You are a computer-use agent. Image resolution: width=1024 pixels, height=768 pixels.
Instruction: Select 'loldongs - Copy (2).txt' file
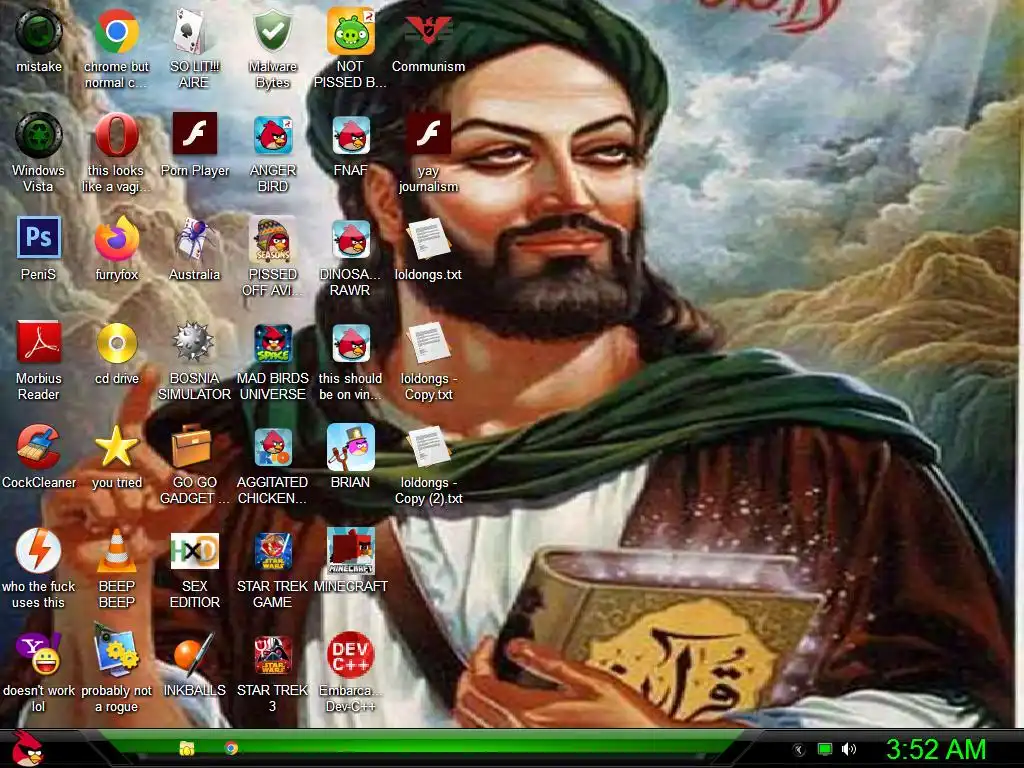click(428, 447)
